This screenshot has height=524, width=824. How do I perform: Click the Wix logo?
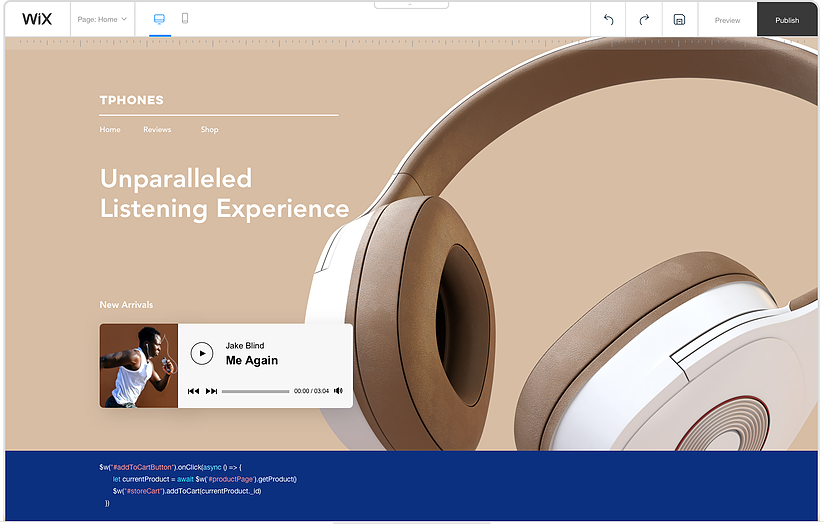pyautogui.click(x=37, y=19)
